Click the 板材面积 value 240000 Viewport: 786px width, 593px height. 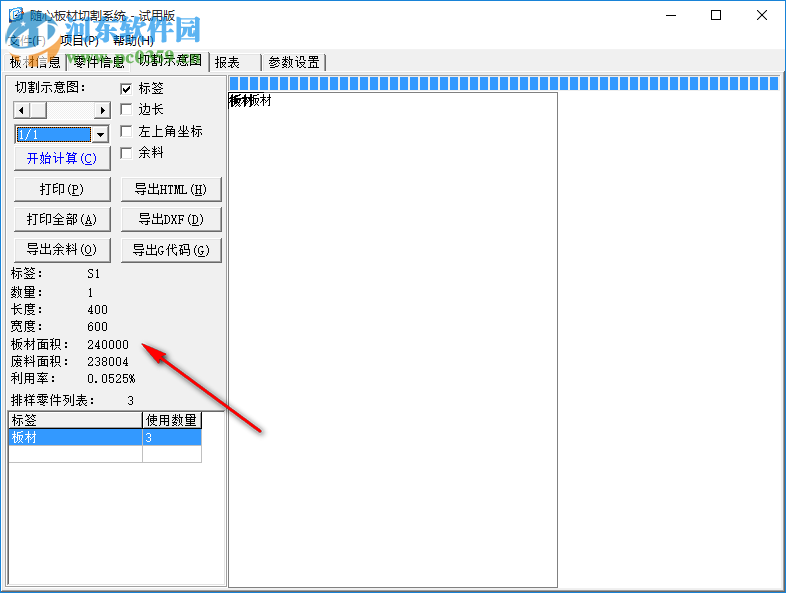[108, 345]
